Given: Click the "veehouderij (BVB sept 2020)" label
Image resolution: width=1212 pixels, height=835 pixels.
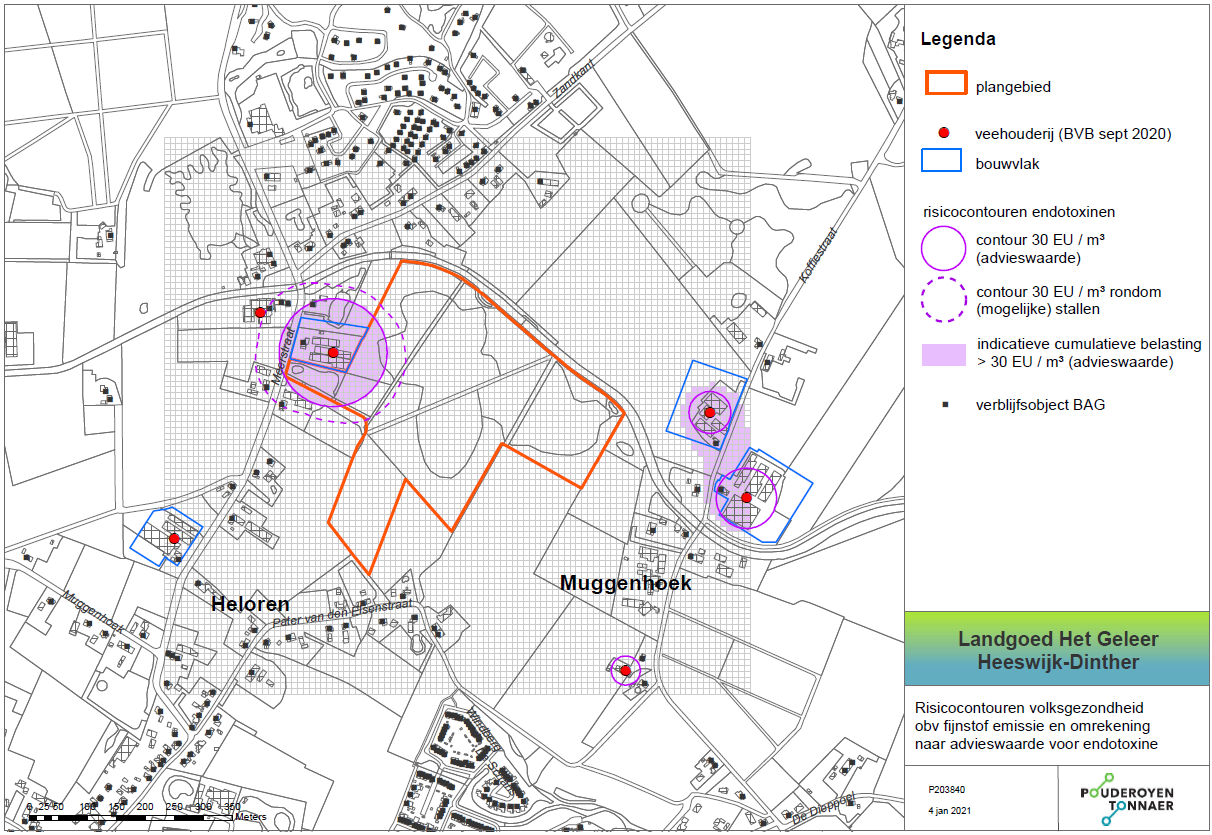Looking at the screenshot, I should tap(1073, 134).
